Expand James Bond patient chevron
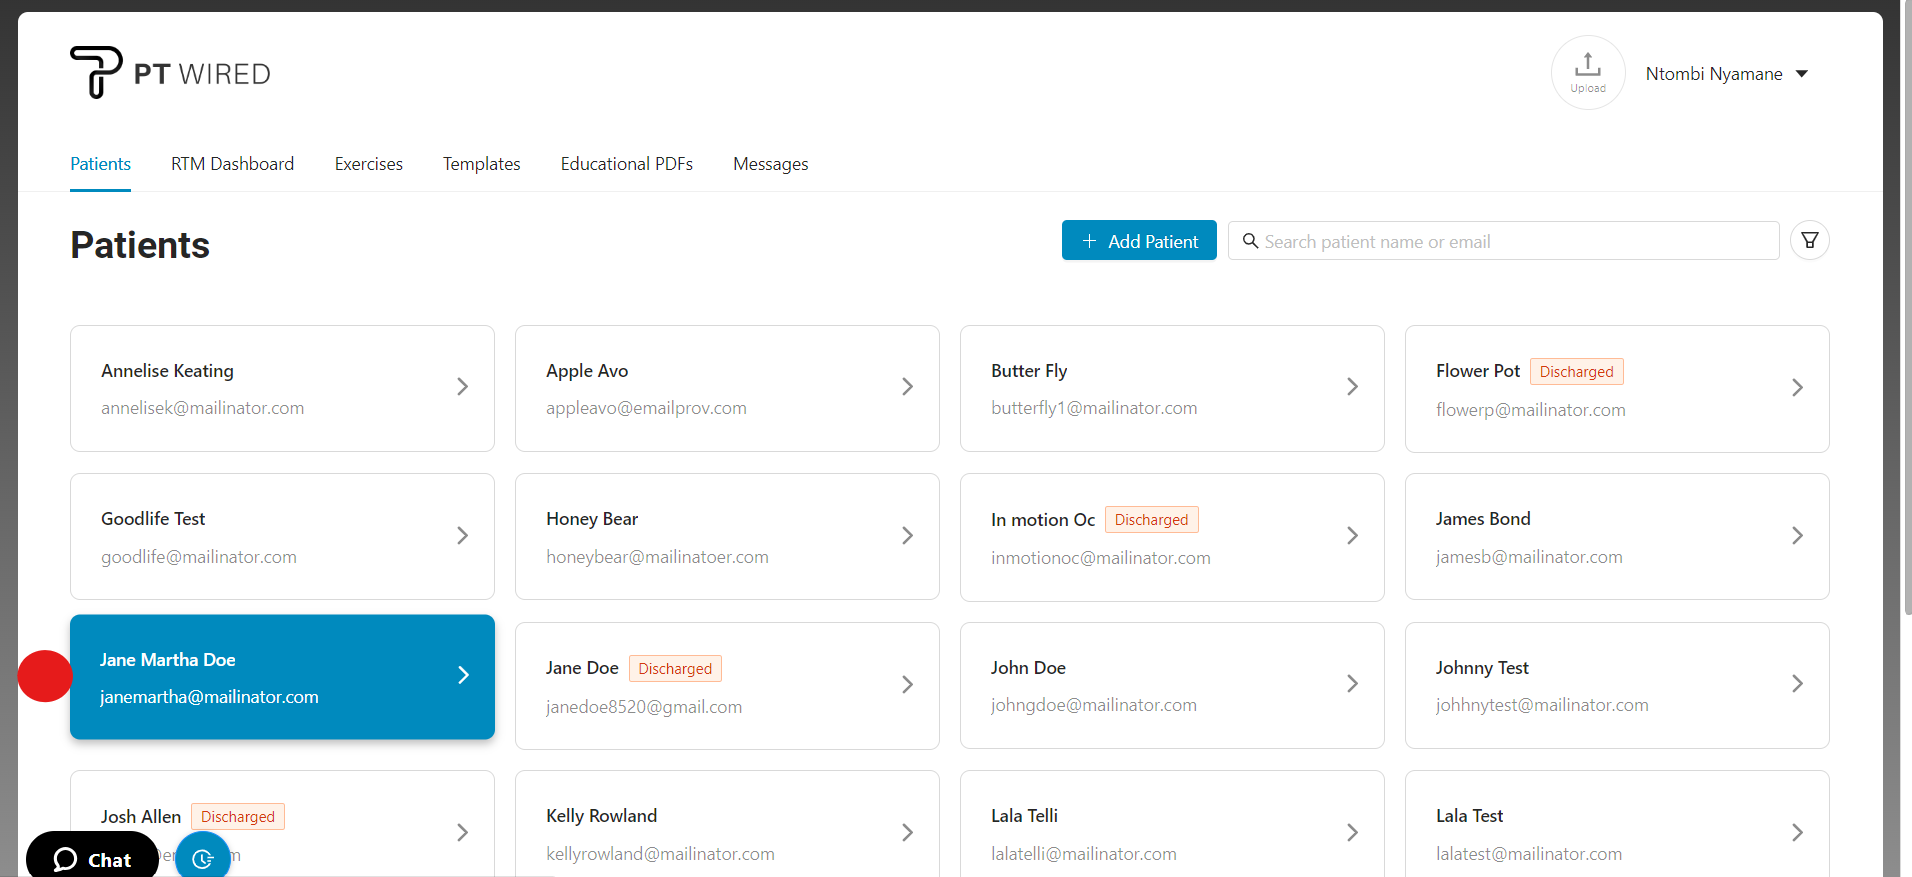This screenshot has height=877, width=1912. pos(1797,536)
